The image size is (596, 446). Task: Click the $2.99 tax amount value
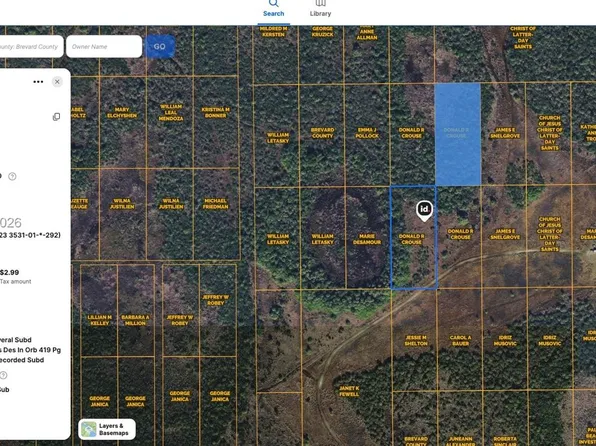click(x=10, y=272)
